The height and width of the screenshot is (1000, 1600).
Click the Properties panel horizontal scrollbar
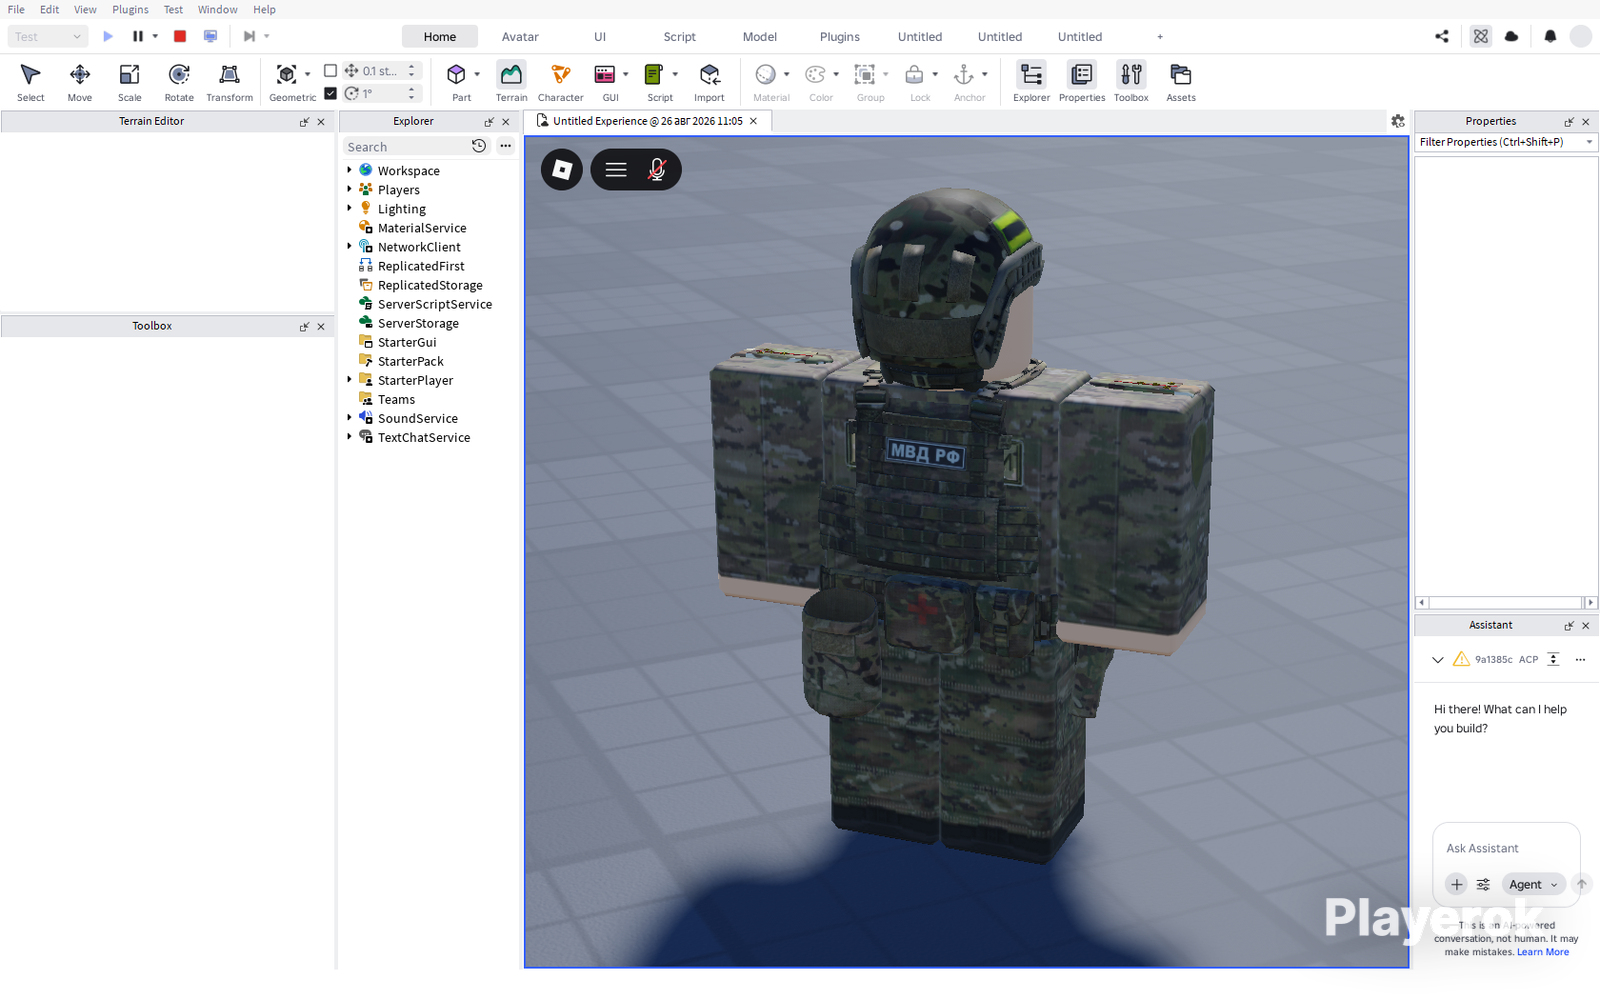pyautogui.click(x=1505, y=602)
